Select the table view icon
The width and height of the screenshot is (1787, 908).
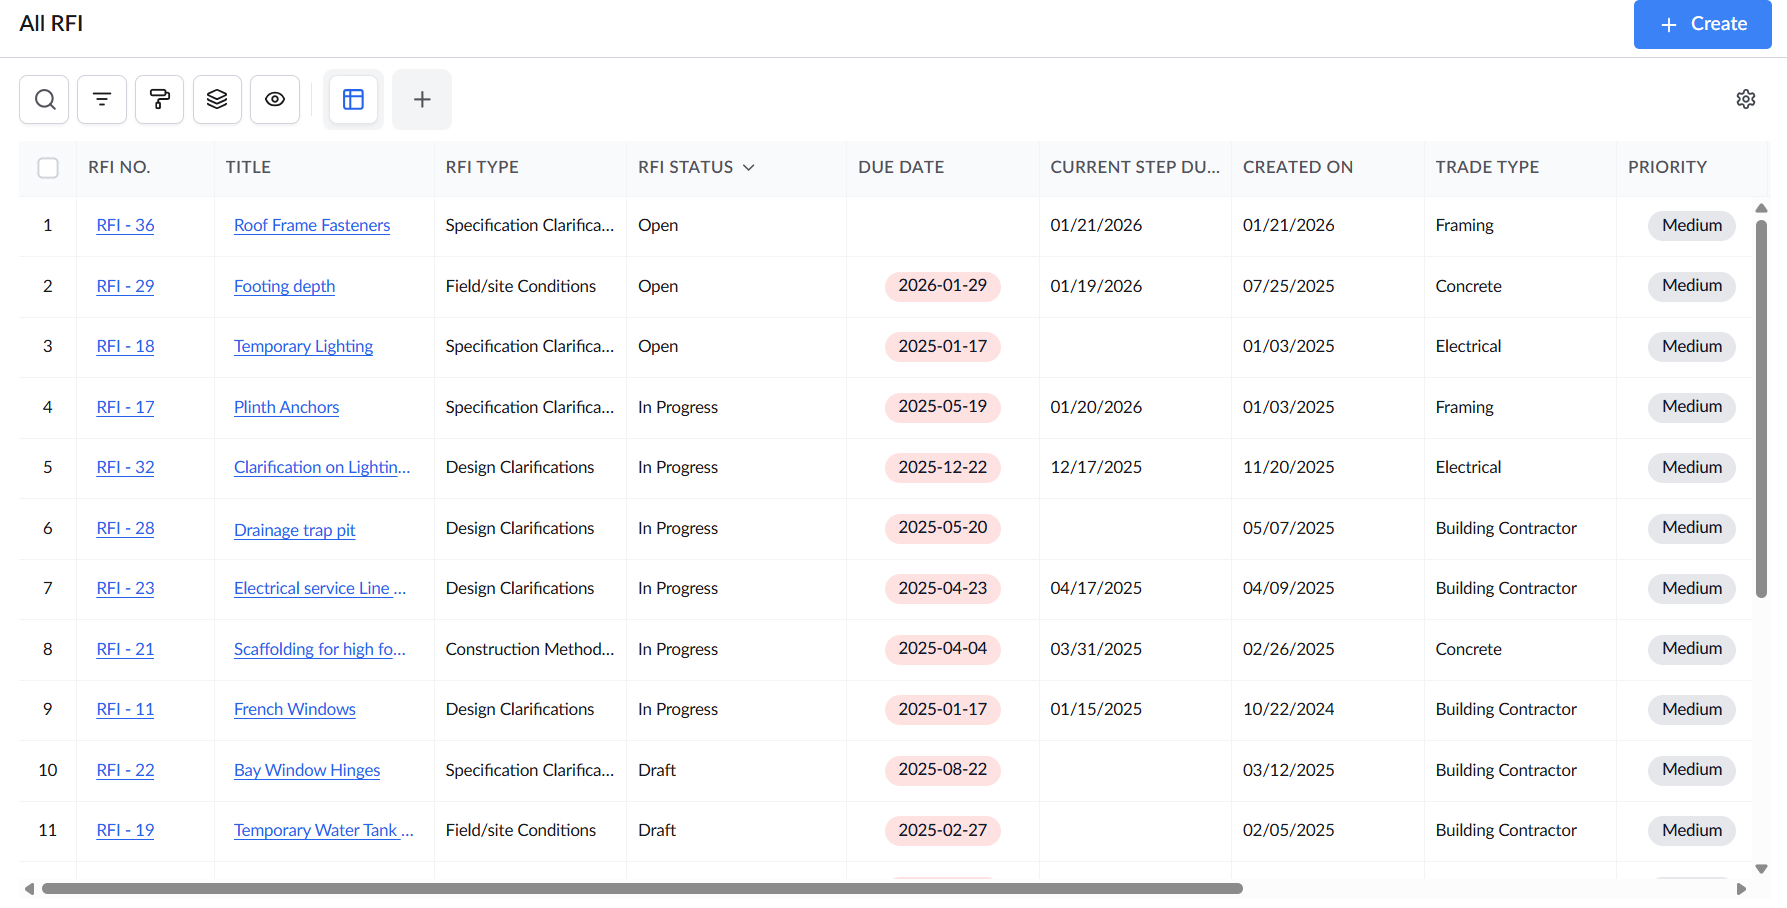354,99
